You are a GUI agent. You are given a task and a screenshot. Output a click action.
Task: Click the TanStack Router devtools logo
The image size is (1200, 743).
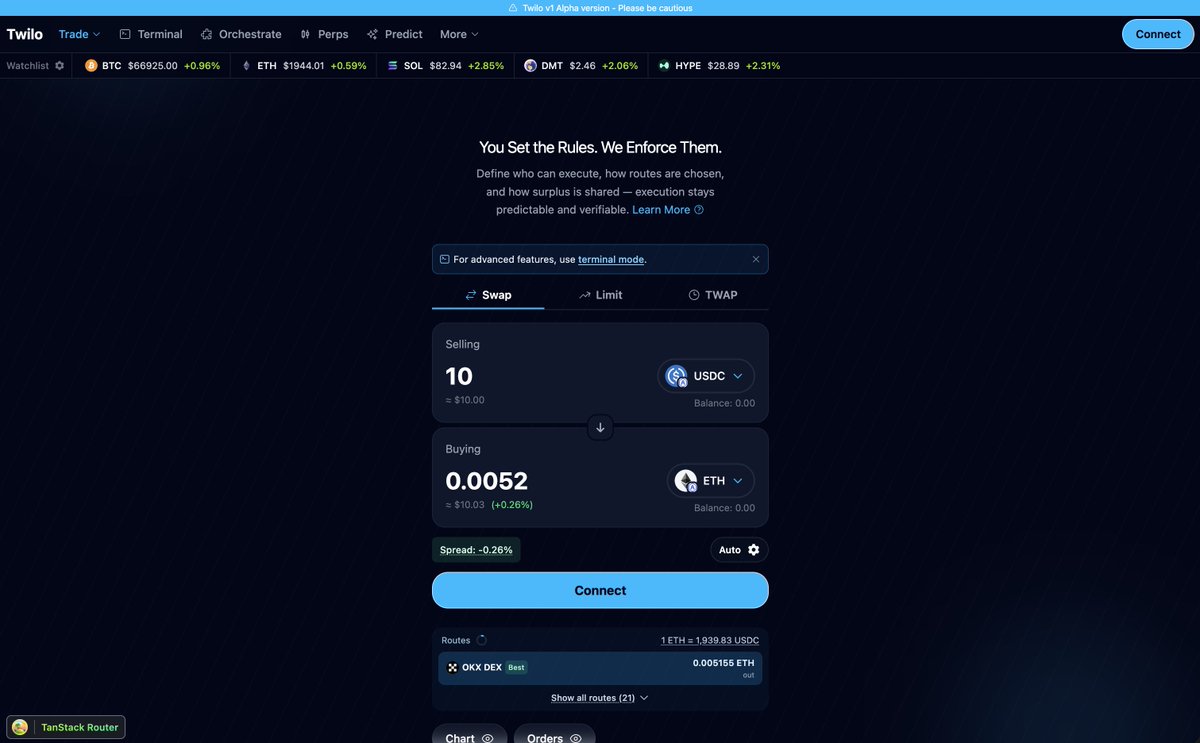click(x=20, y=727)
